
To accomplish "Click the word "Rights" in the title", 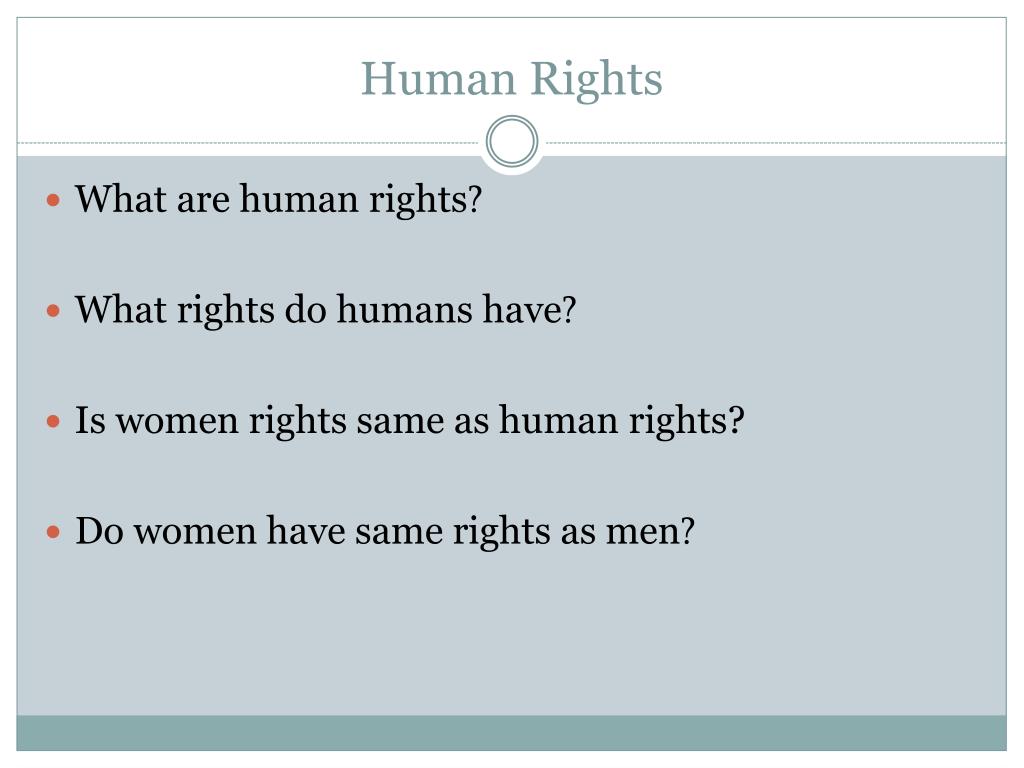I will pyautogui.click(x=596, y=81).
